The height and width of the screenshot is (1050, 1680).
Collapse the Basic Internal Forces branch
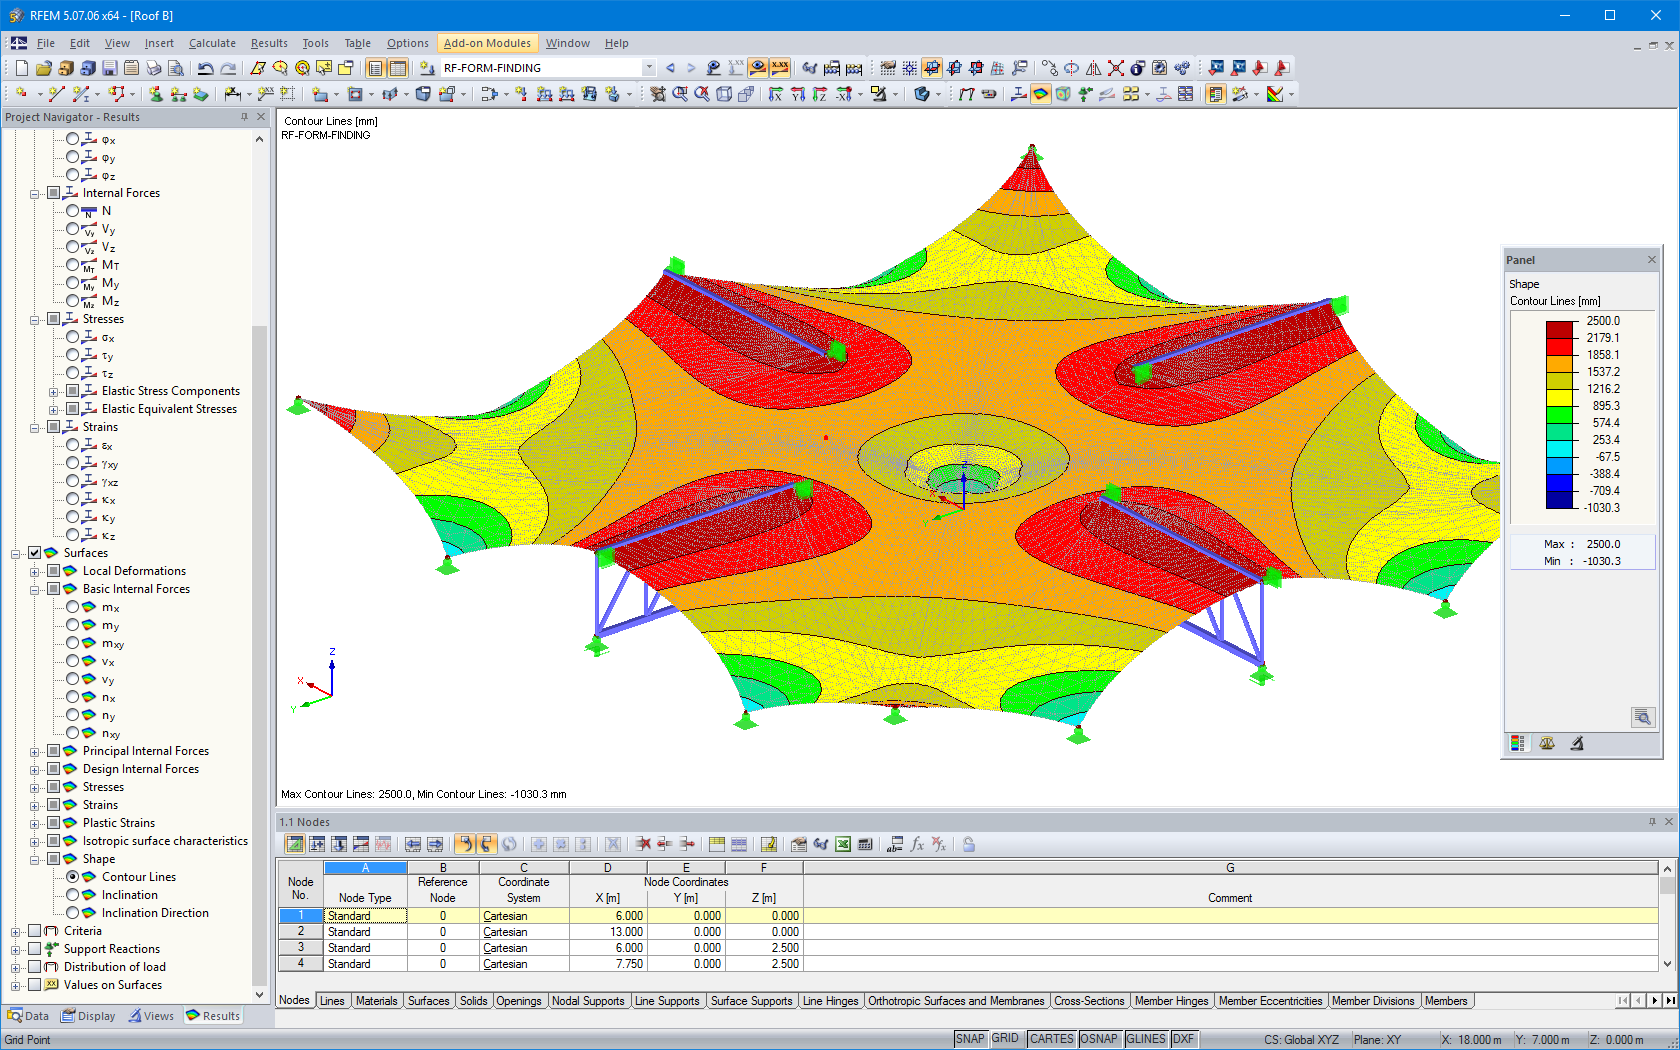coord(35,589)
